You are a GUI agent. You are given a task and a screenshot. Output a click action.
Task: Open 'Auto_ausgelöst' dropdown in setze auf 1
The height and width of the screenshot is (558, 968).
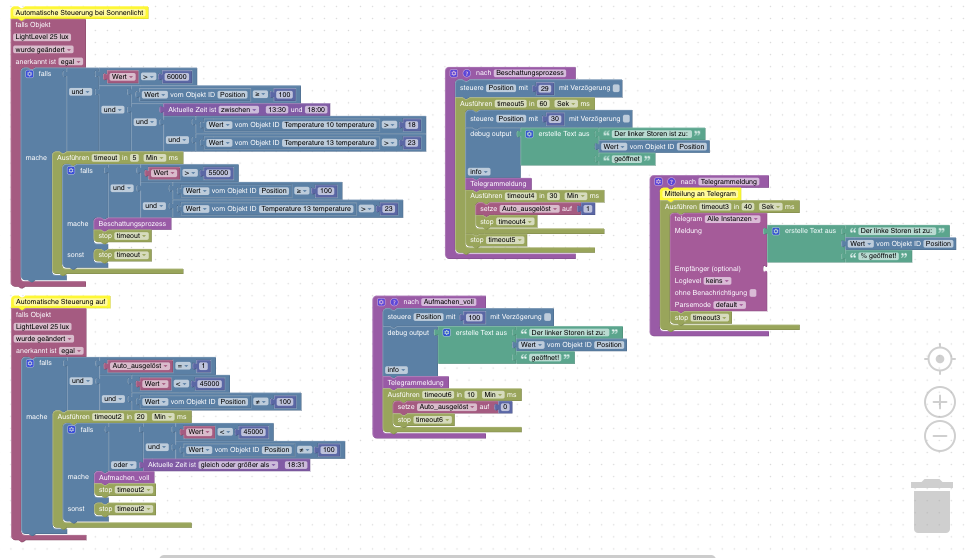530,209
